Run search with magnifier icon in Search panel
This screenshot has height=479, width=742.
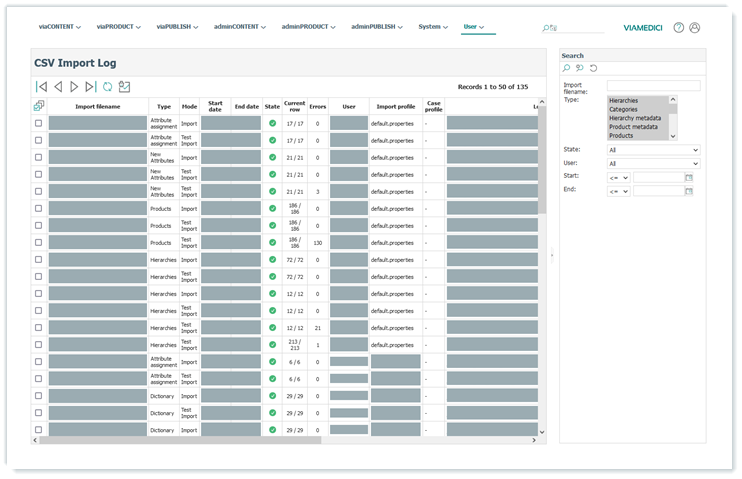pyautogui.click(x=566, y=68)
